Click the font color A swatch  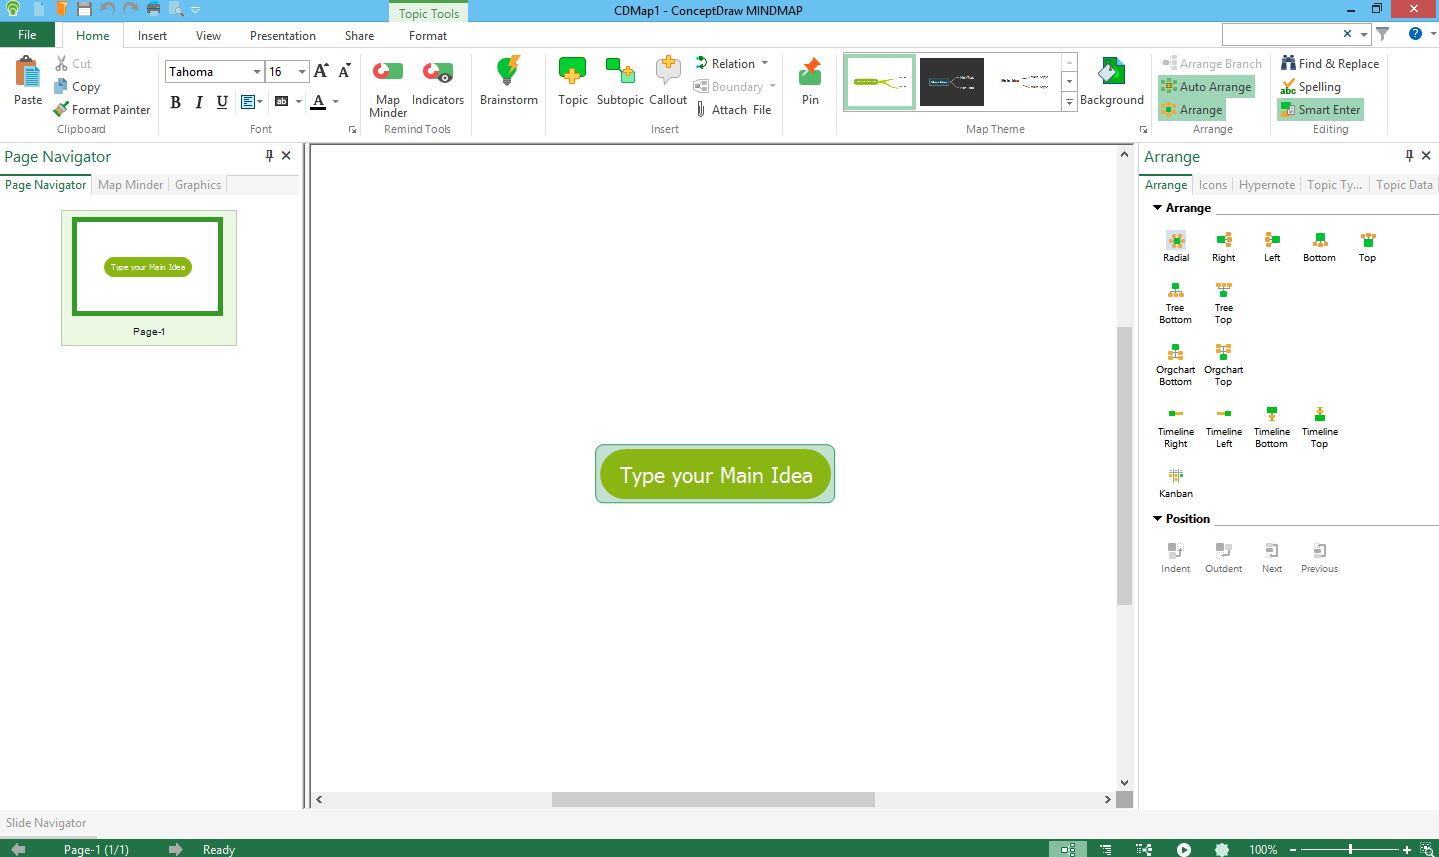point(318,102)
